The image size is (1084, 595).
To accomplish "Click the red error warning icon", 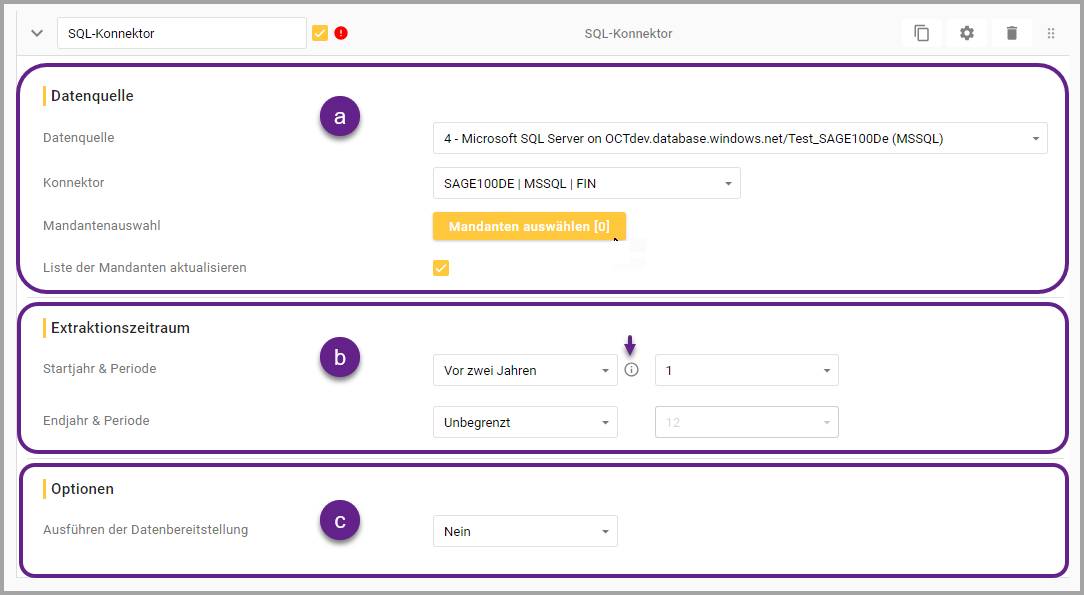I will tap(341, 33).
